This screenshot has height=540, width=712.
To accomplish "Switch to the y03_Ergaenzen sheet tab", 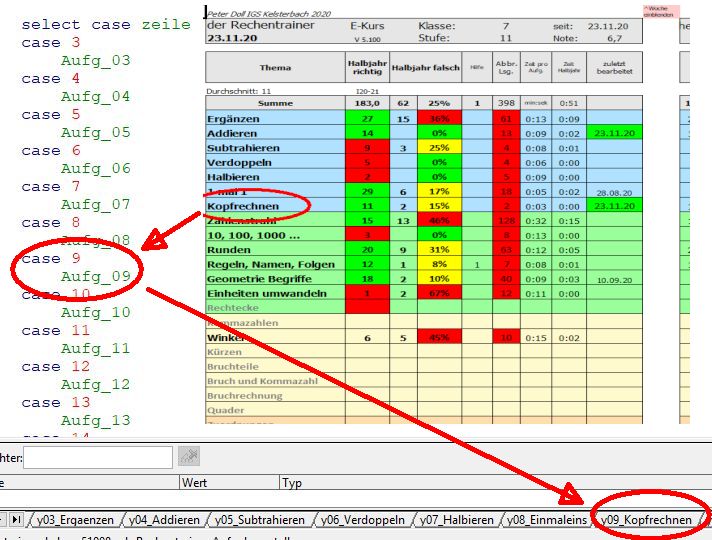I will pyautogui.click(x=77, y=520).
